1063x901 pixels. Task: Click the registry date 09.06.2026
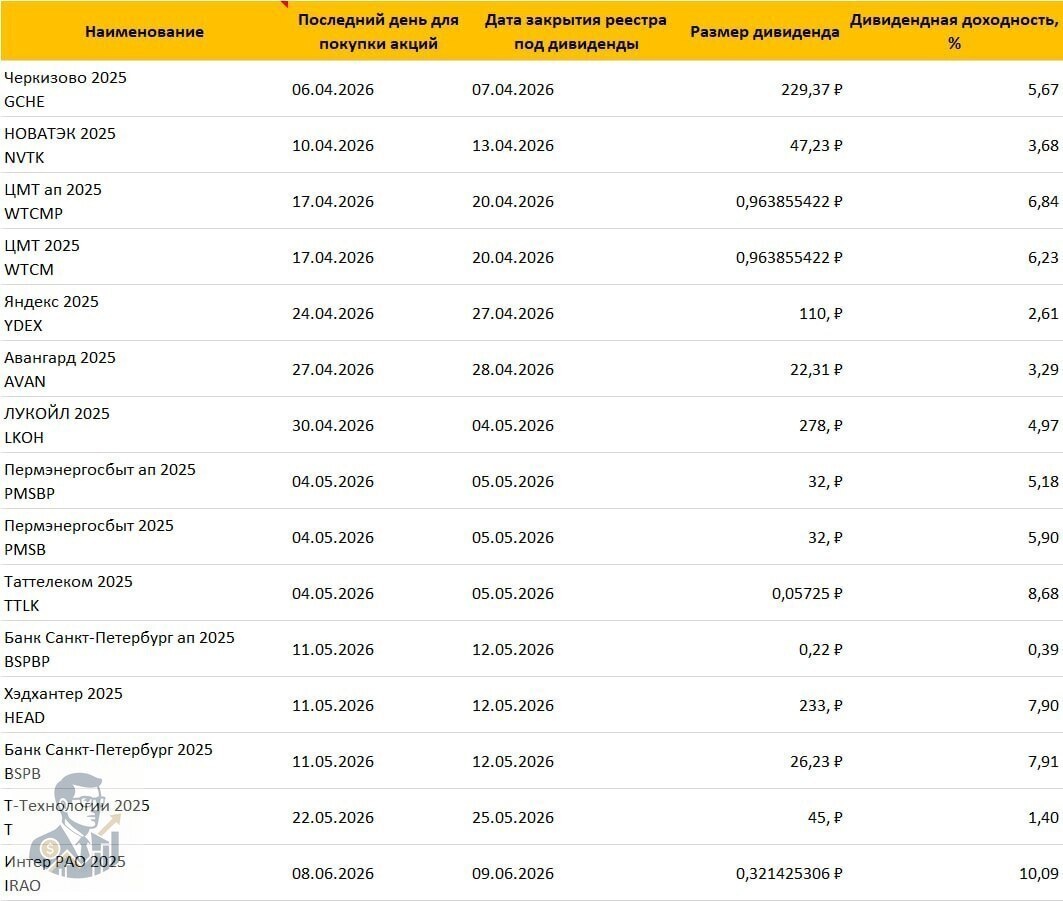click(513, 874)
